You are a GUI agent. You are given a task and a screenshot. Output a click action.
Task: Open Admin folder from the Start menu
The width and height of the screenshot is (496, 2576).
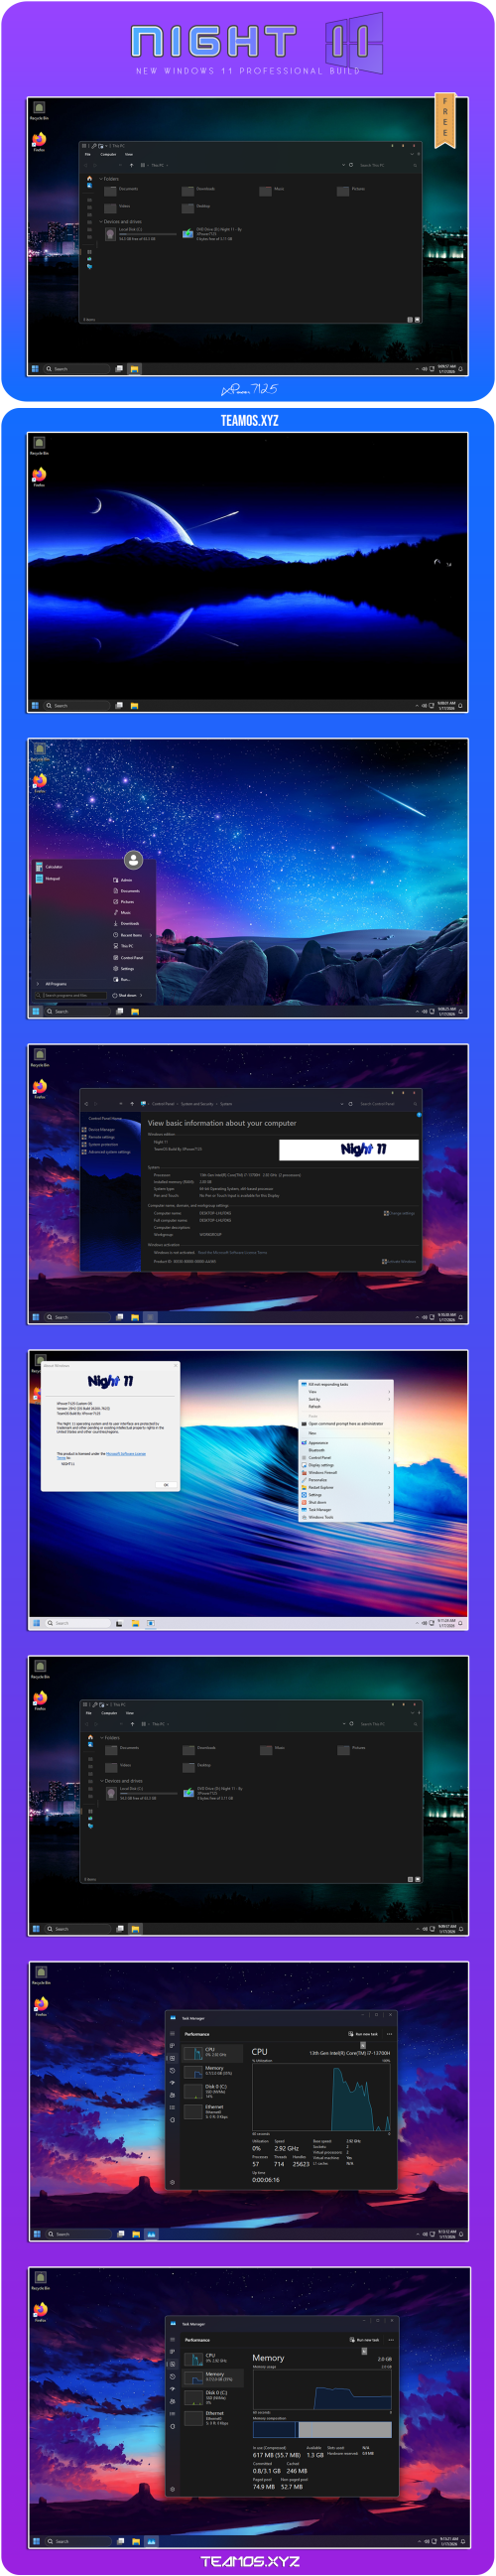tap(123, 880)
